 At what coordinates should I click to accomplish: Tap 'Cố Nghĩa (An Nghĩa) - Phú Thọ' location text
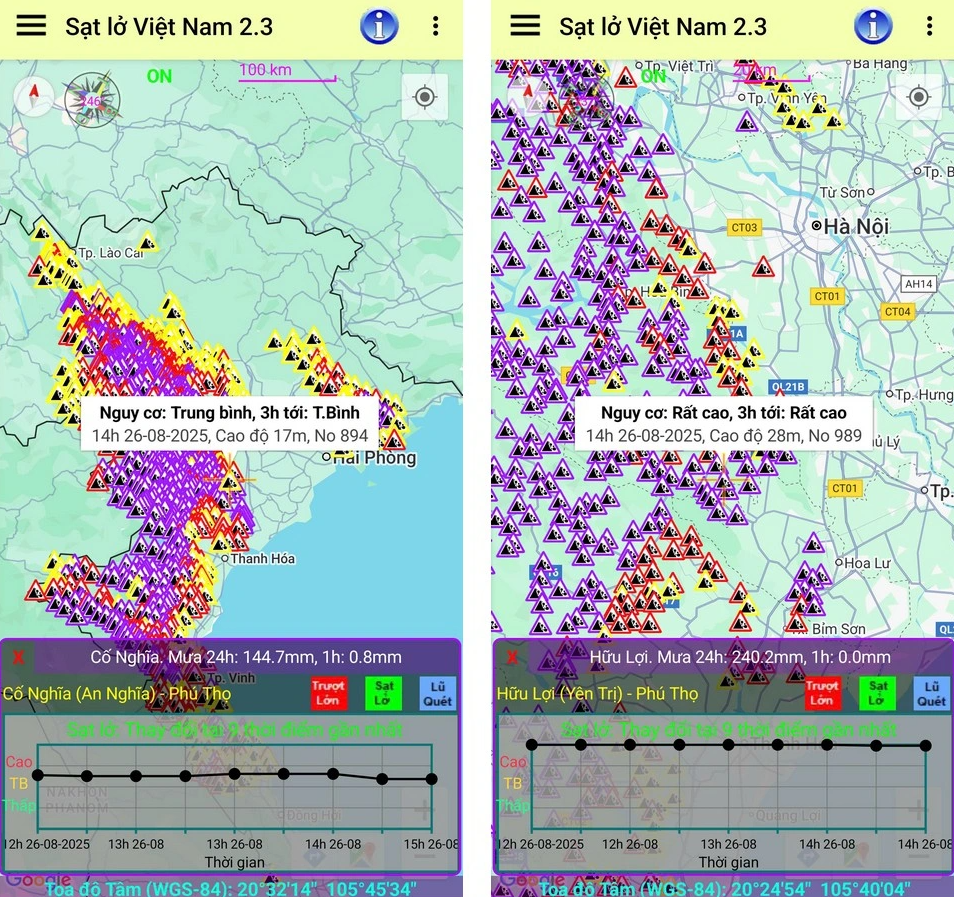click(x=117, y=694)
